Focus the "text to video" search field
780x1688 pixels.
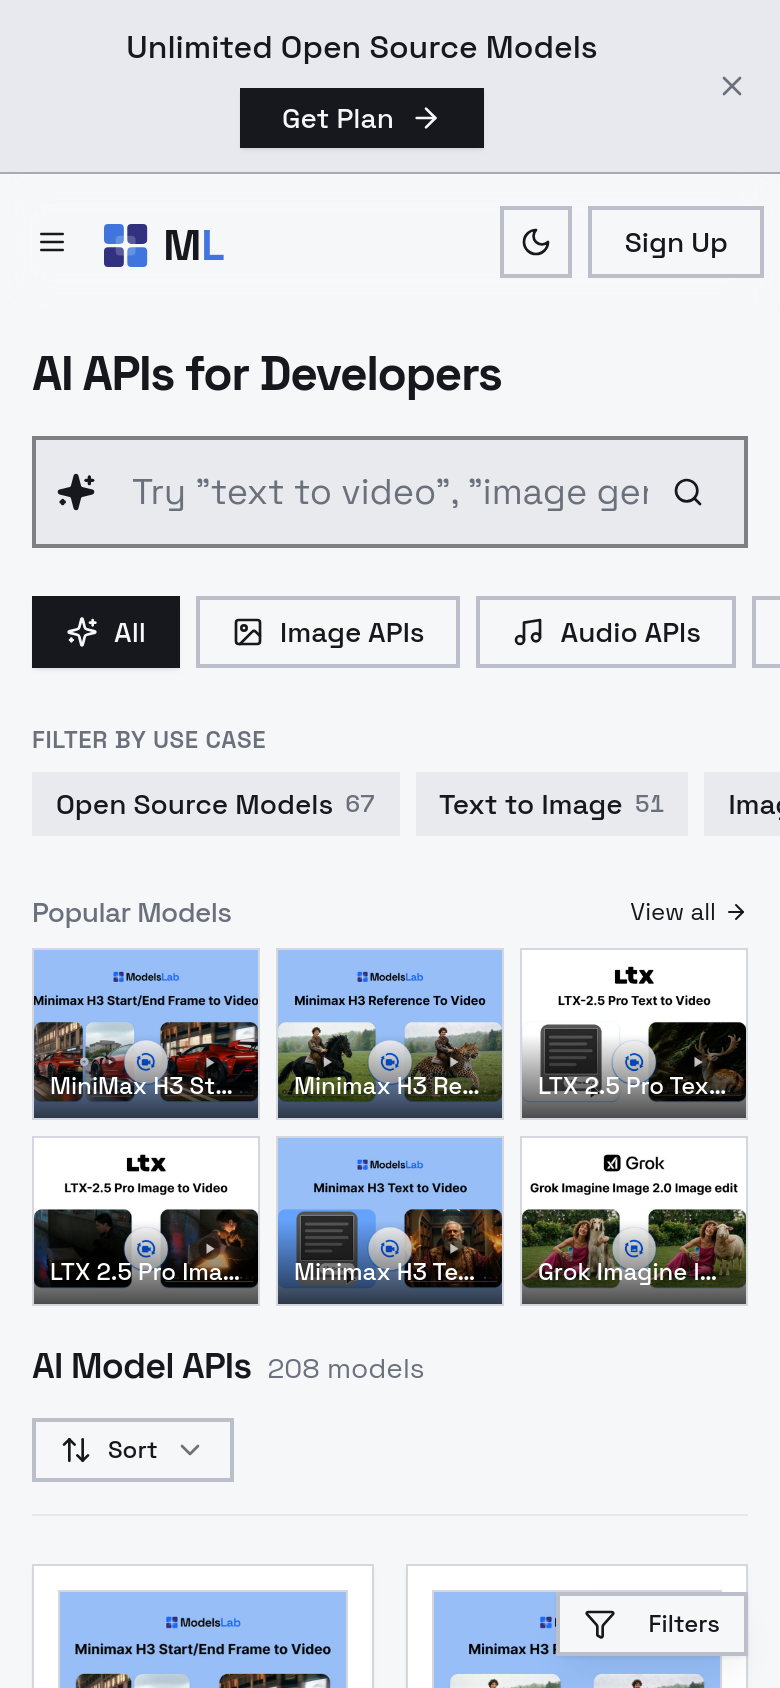(x=390, y=492)
